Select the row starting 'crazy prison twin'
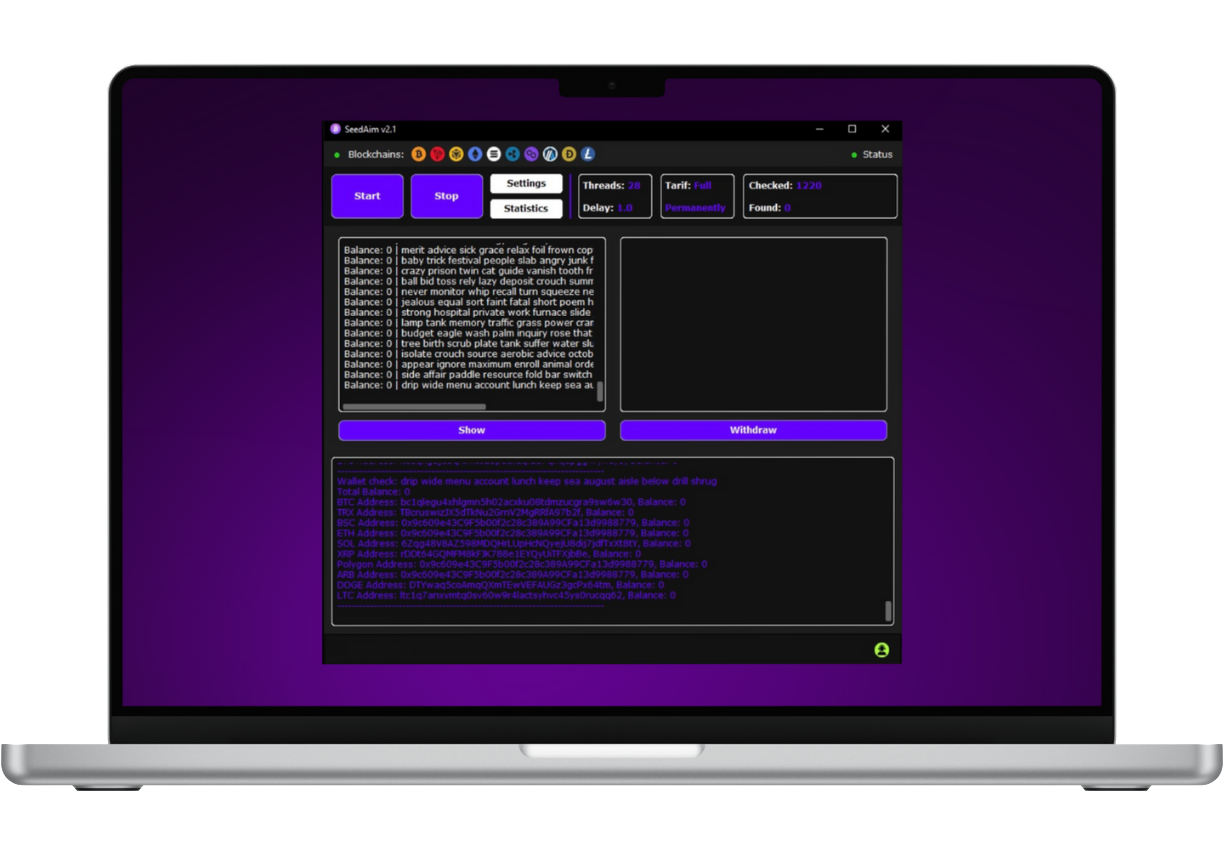This screenshot has height=854, width=1224. pyautogui.click(x=469, y=271)
